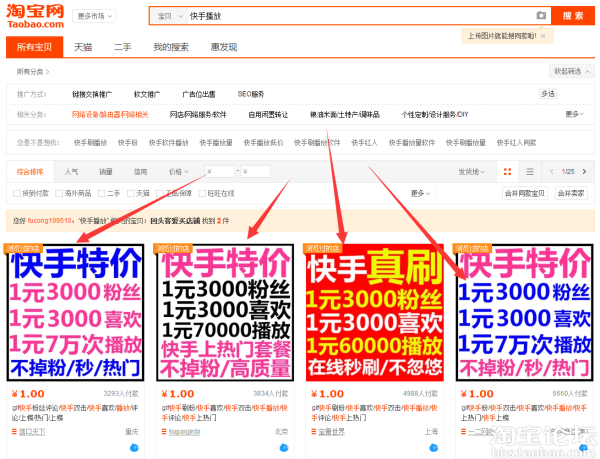The height and width of the screenshot is (459, 600).
Task: Open kupaojinbi shop link
Action: tap(184, 431)
